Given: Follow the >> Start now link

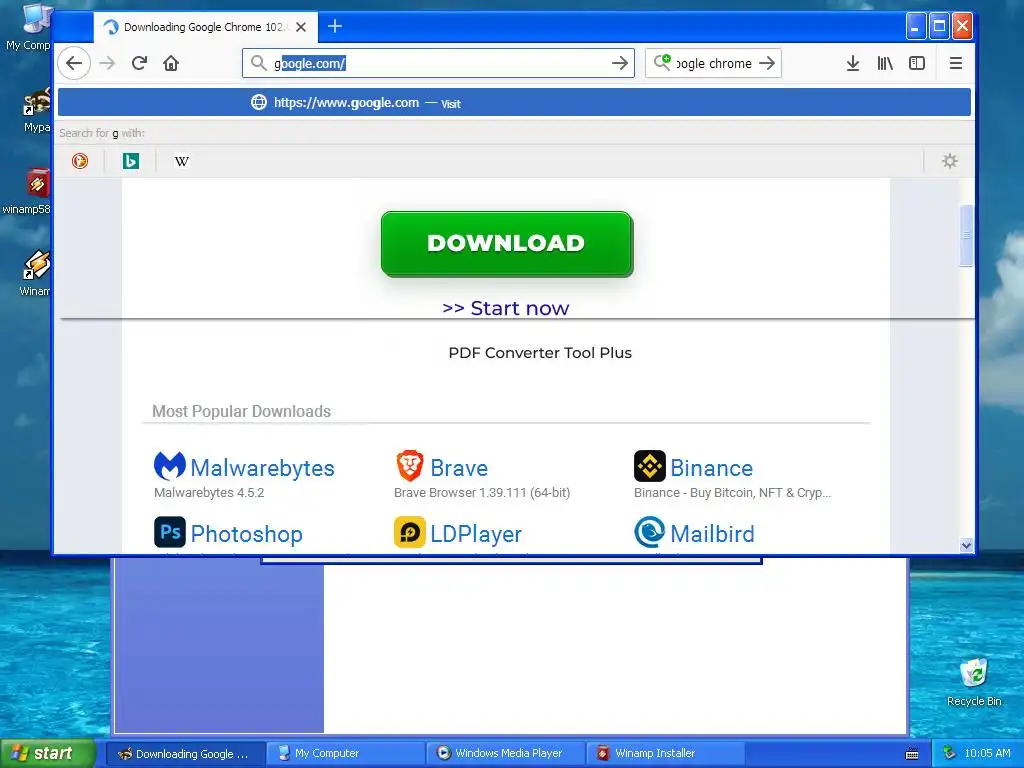Looking at the screenshot, I should point(505,308).
